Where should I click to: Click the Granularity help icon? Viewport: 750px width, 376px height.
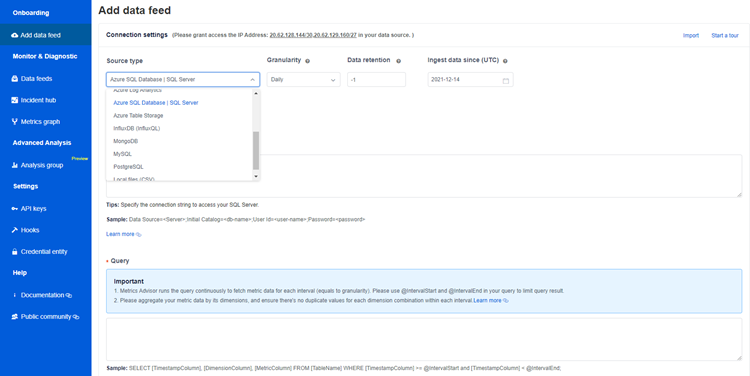coord(308,61)
